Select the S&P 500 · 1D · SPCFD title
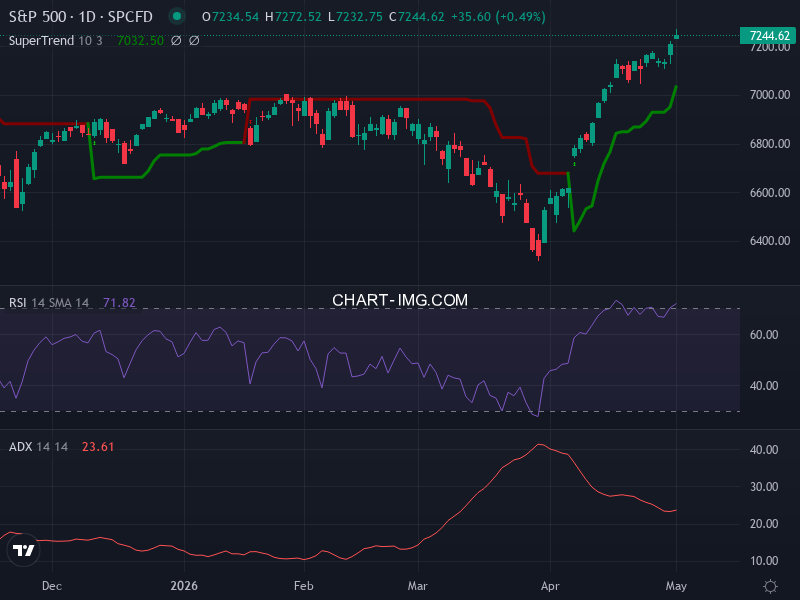 [x=81, y=17]
